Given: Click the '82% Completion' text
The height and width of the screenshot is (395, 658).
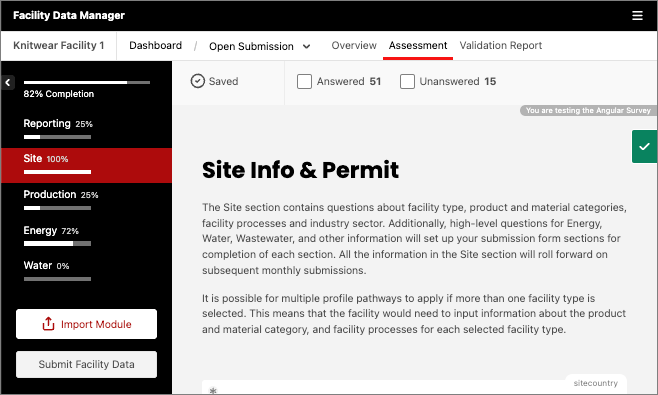Looking at the screenshot, I should [58, 94].
